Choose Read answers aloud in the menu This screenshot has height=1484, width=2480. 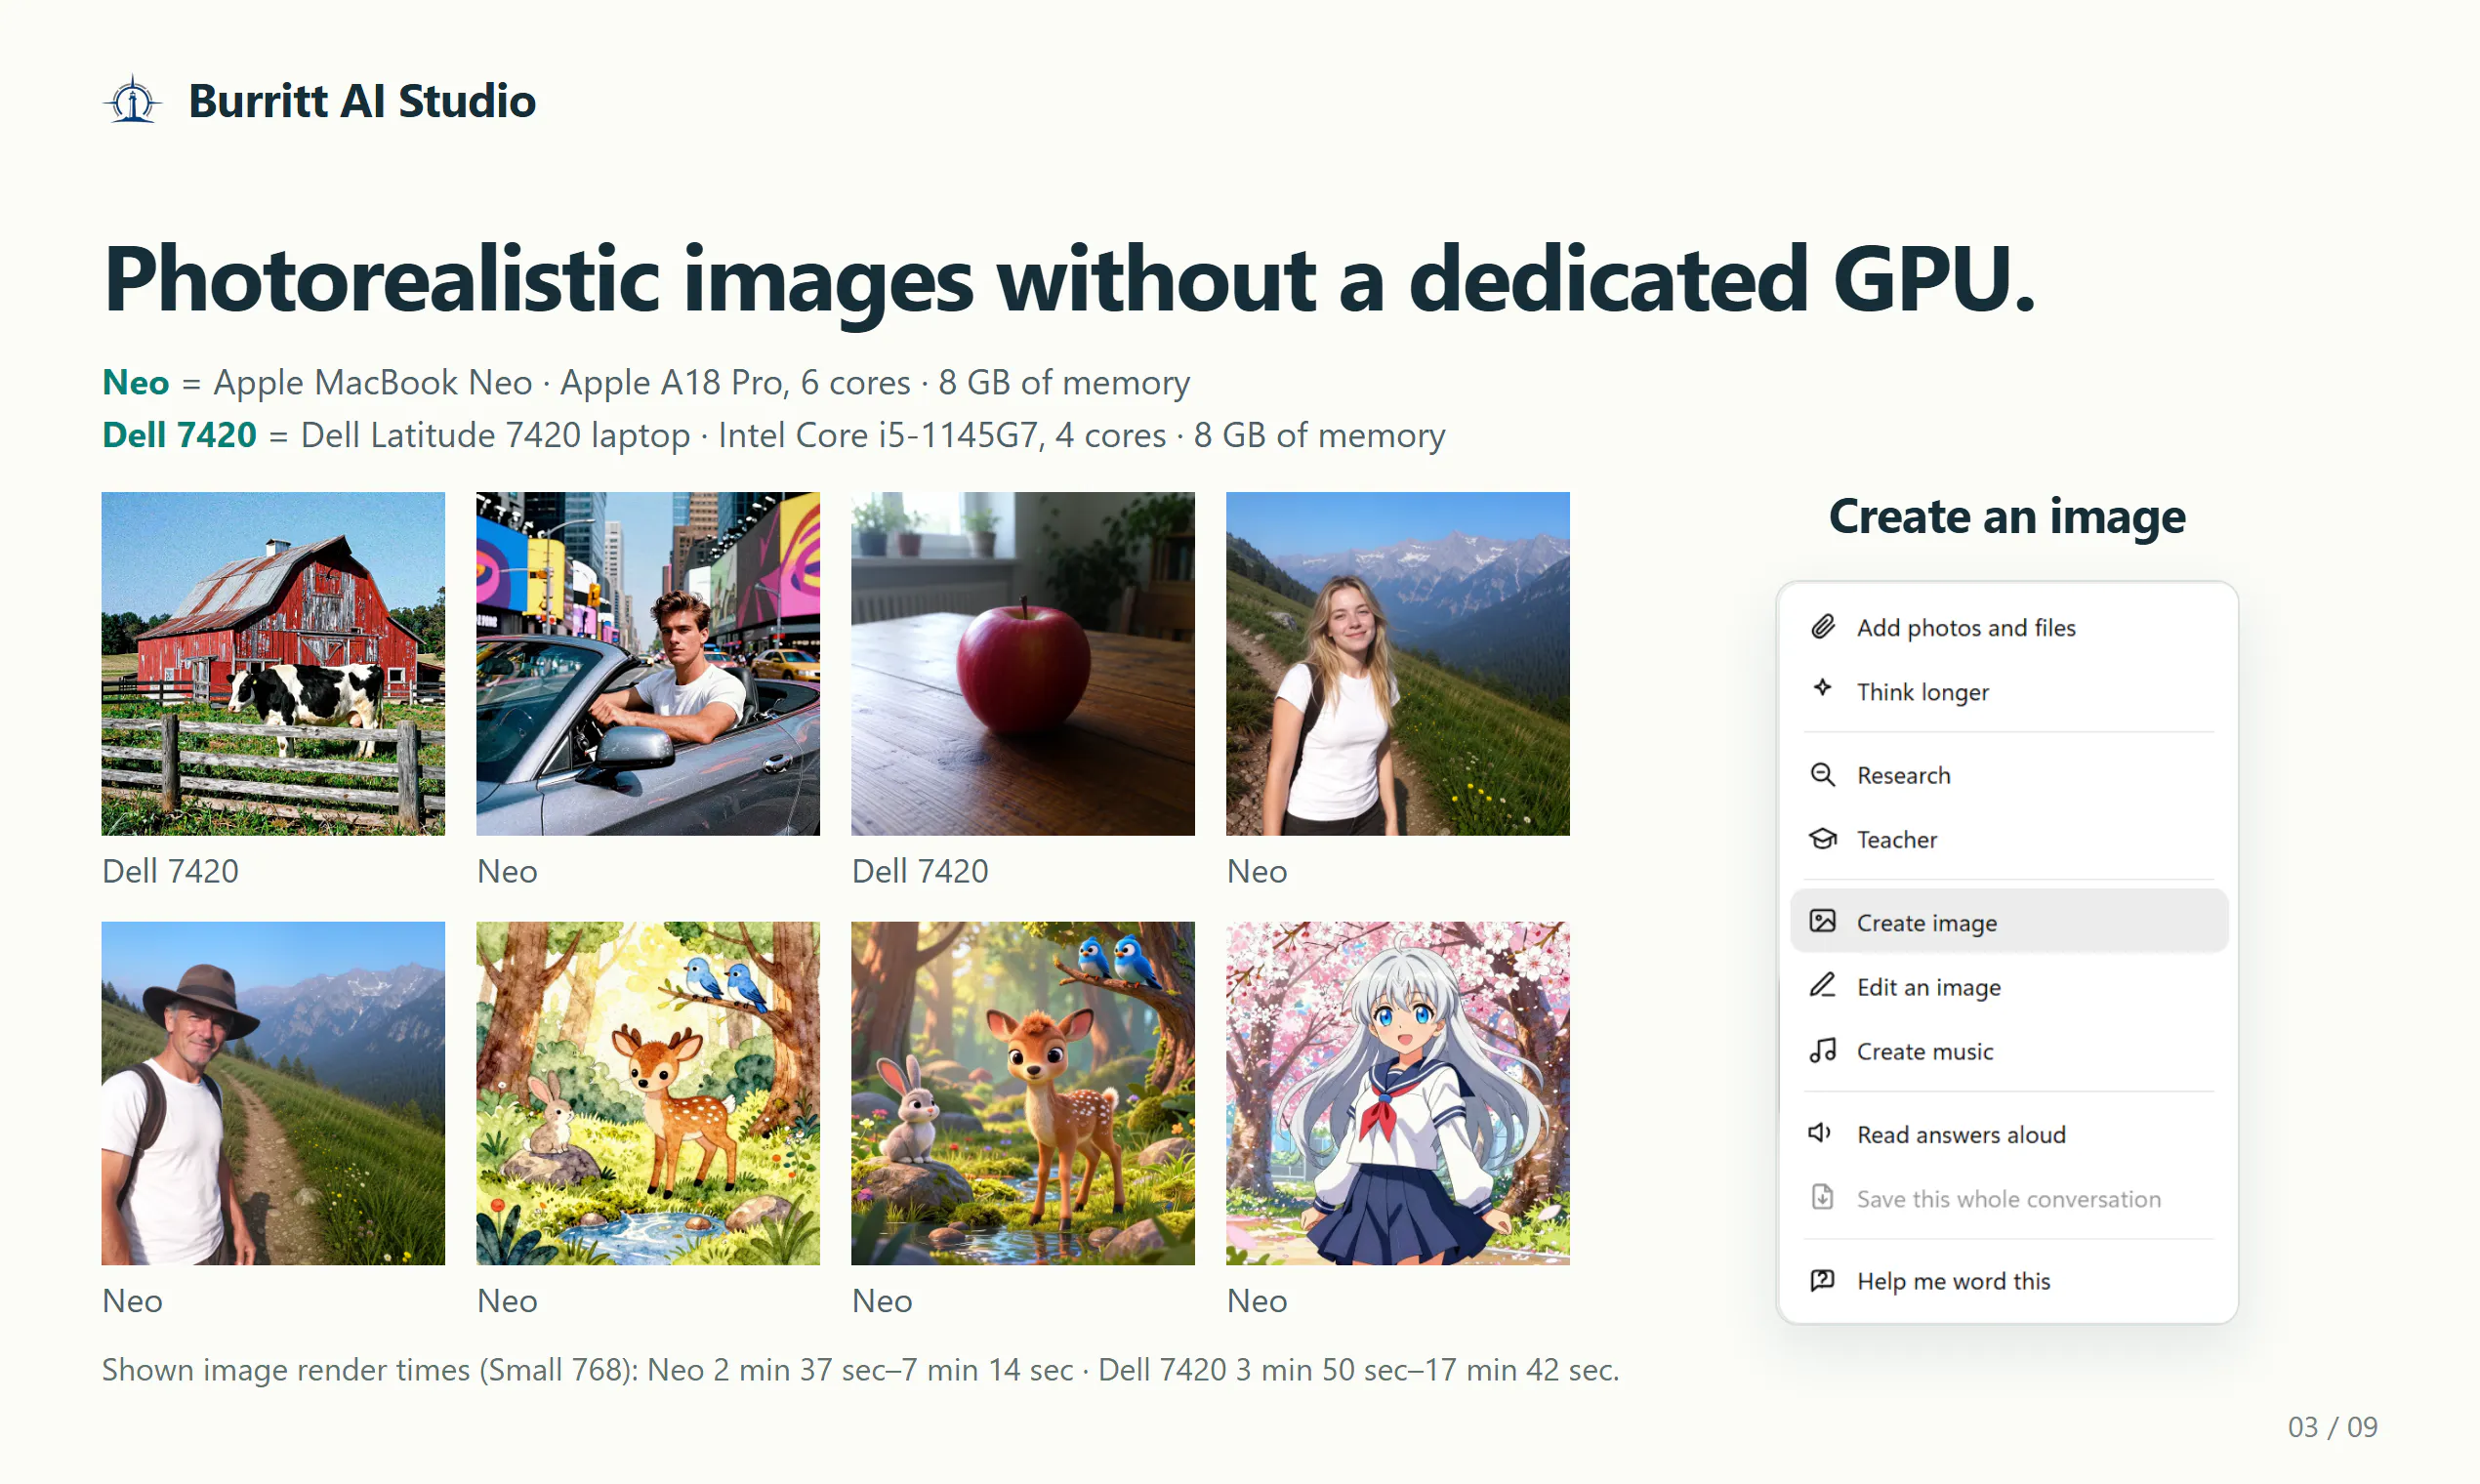pyautogui.click(x=2008, y=1134)
